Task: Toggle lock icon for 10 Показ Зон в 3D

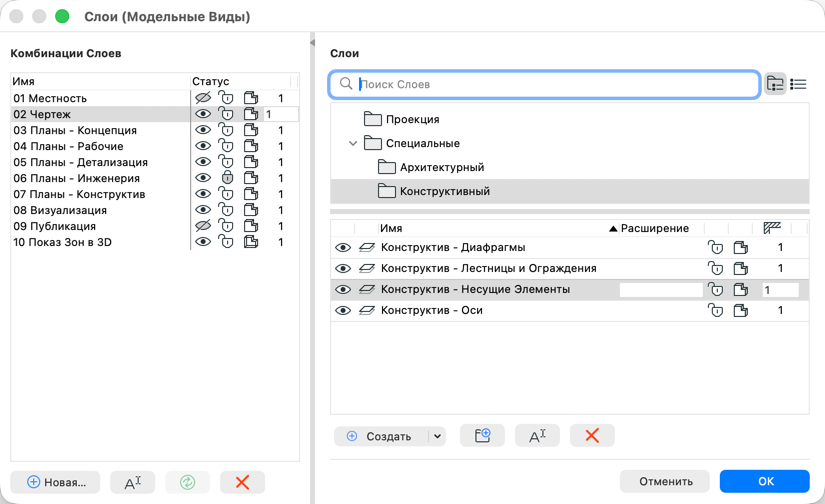Action: (x=226, y=242)
